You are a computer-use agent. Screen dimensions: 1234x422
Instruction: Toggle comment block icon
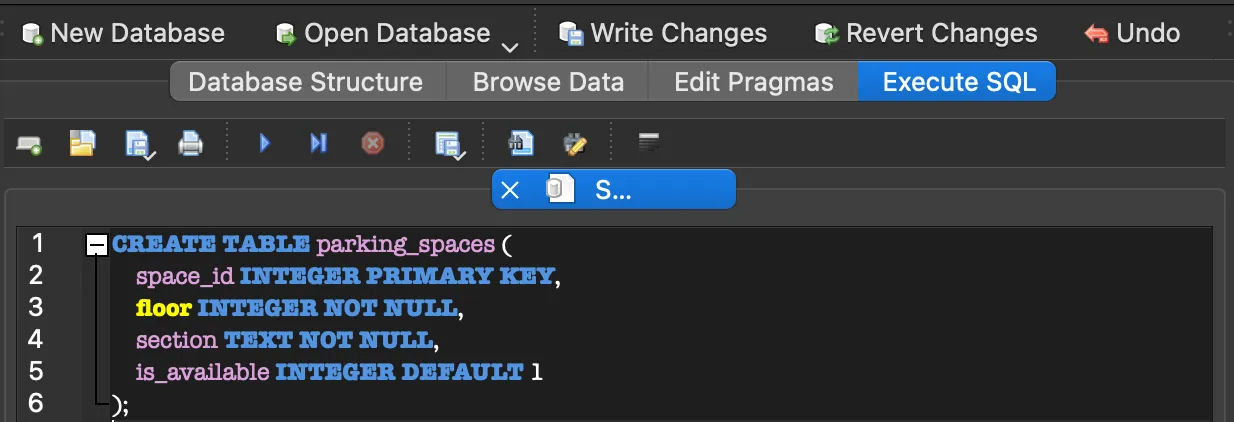click(x=649, y=144)
